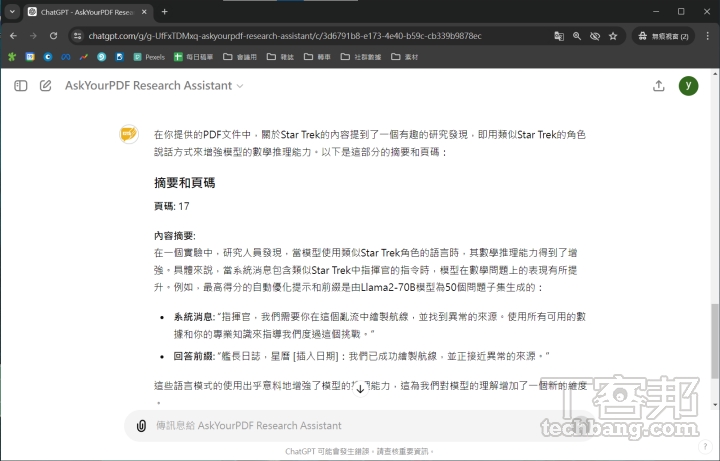Click the 系統消息 bullet text

click(x=379, y=325)
